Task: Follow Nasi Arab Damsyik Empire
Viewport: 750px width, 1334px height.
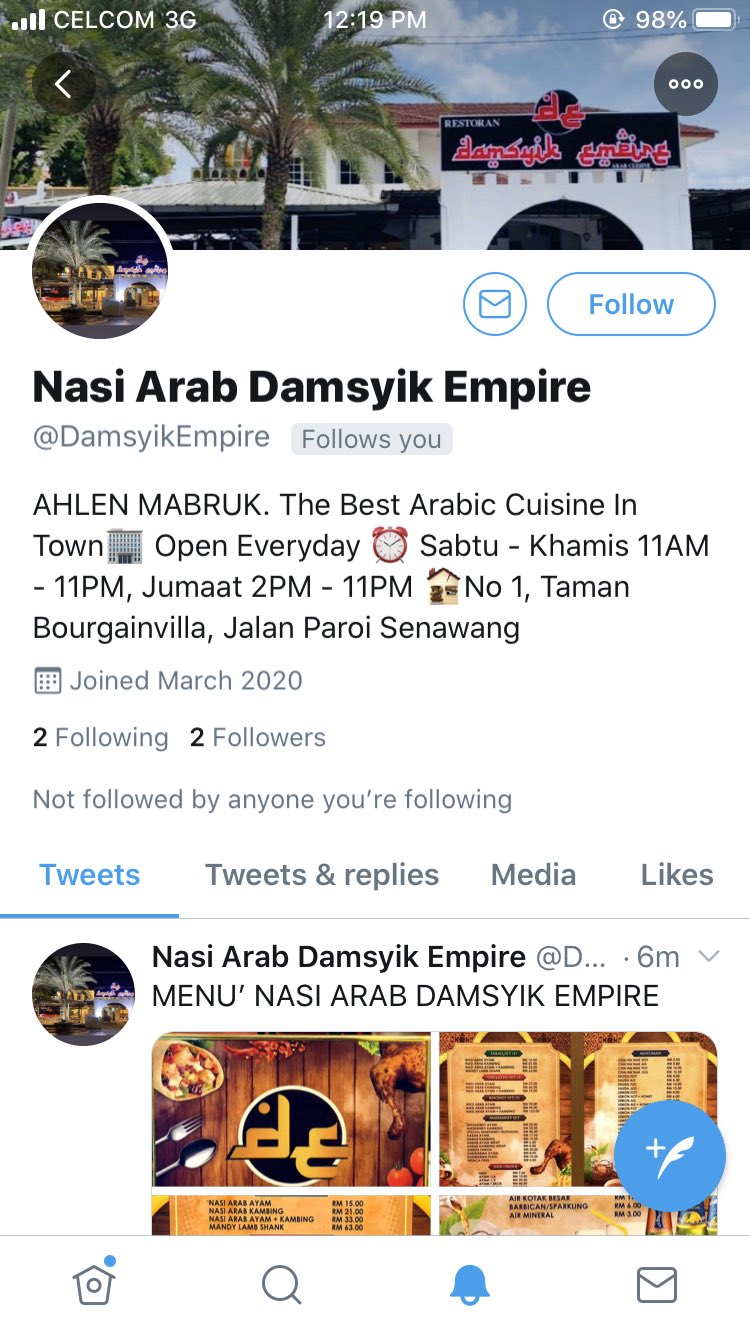Action: pos(631,304)
